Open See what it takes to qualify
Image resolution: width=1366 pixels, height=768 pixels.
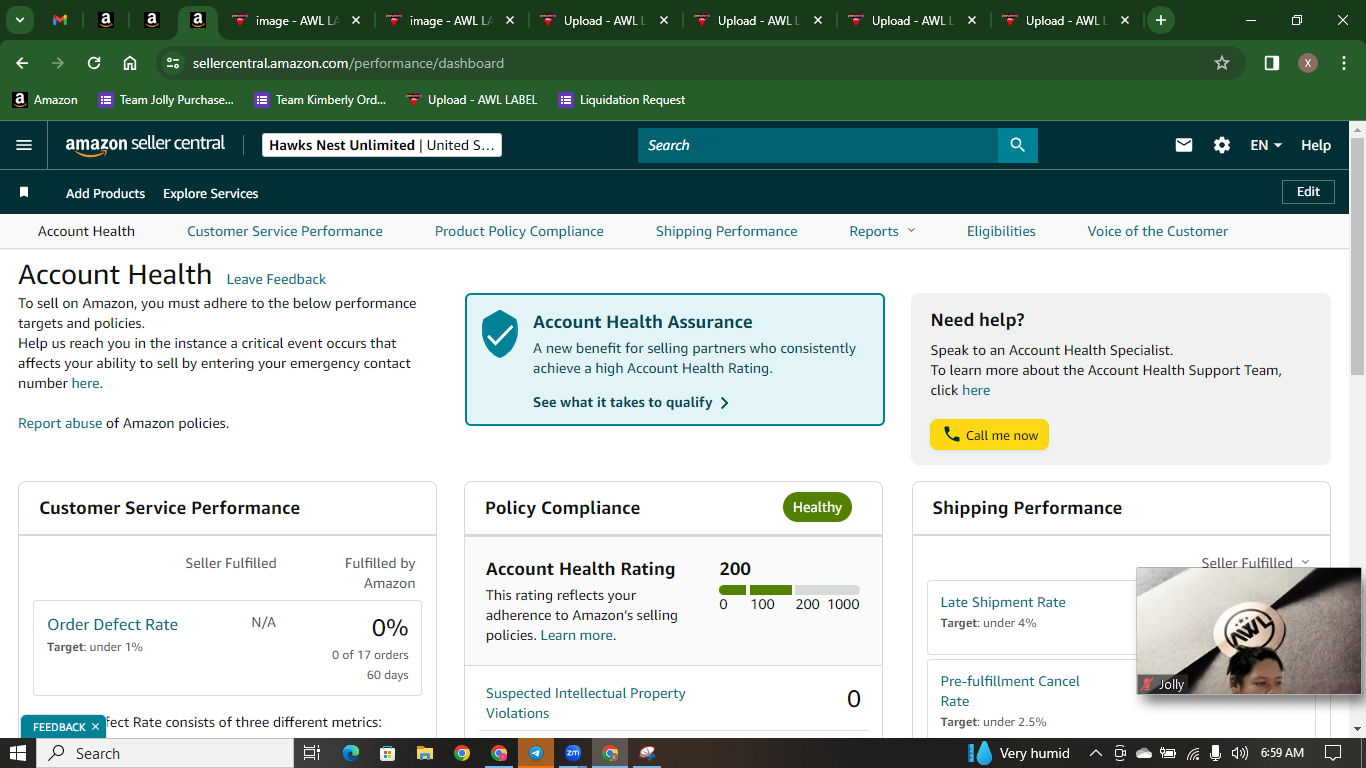tap(631, 402)
